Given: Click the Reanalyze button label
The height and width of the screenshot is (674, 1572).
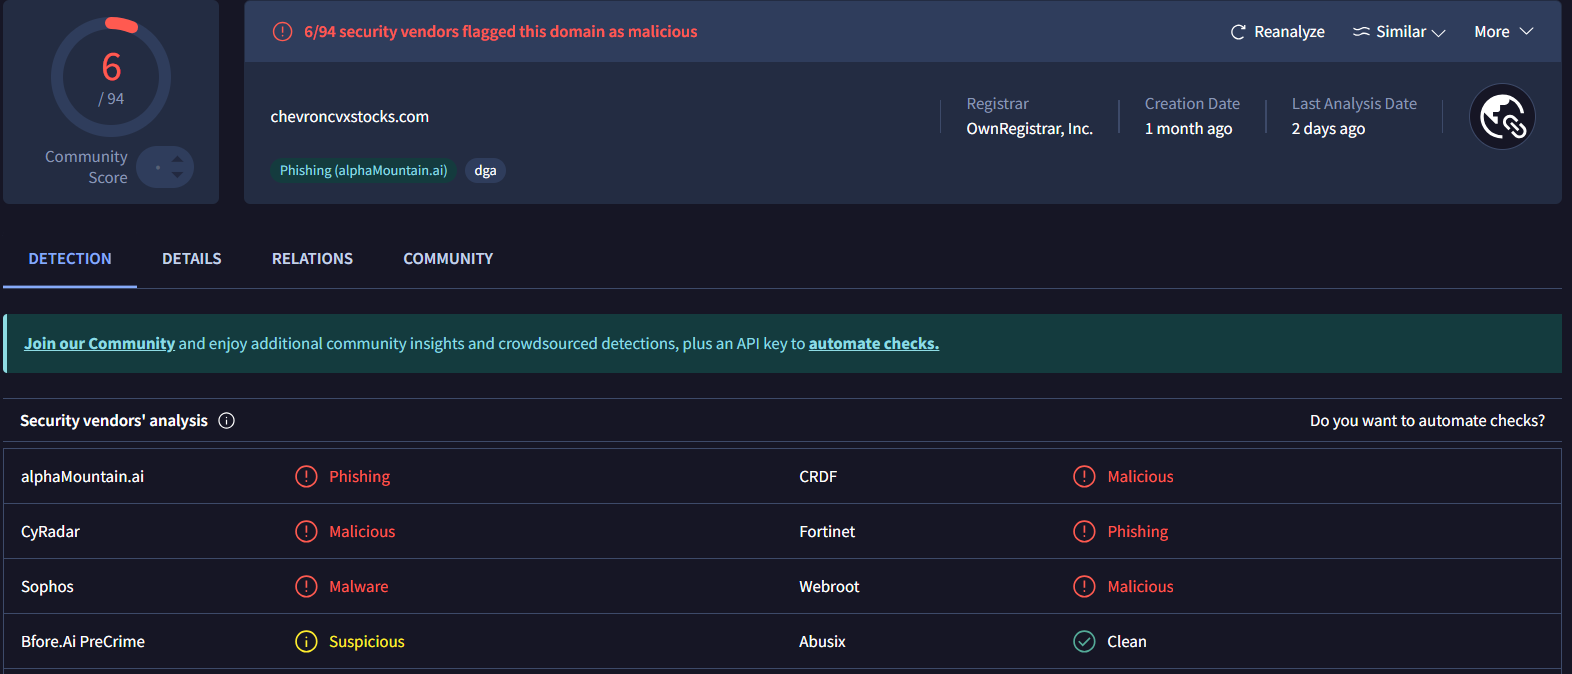Looking at the screenshot, I should pos(1289,32).
